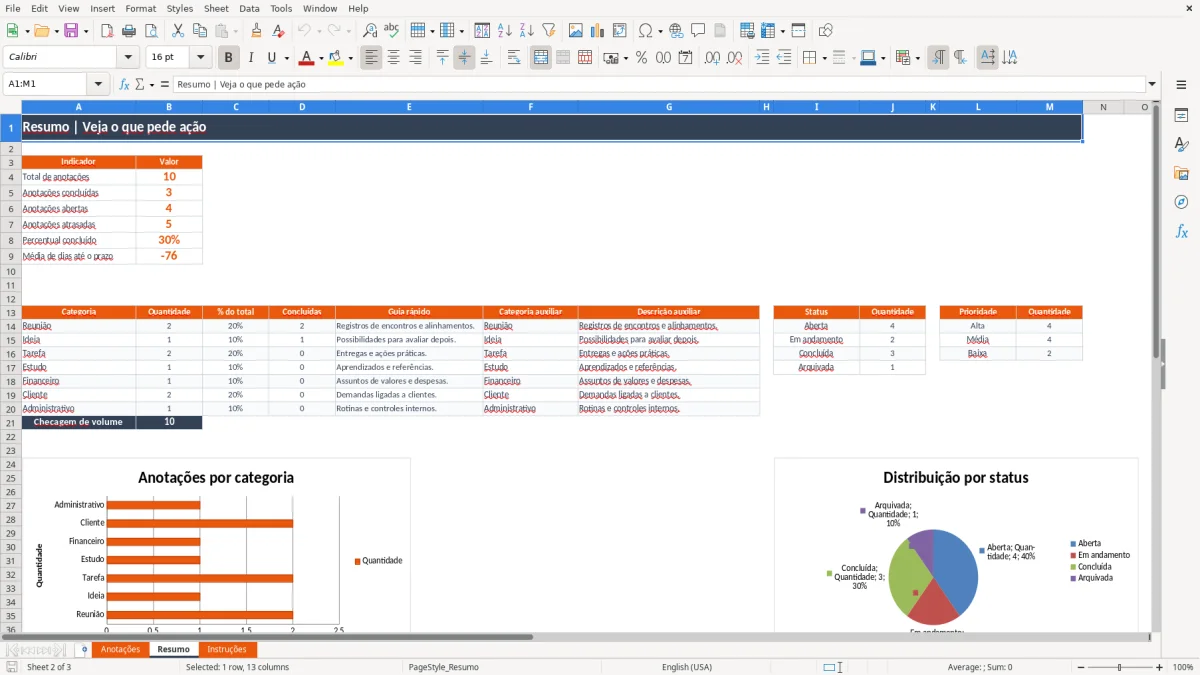The image size is (1200, 675).
Task: Export directly as PDF
Action: click(x=107, y=31)
